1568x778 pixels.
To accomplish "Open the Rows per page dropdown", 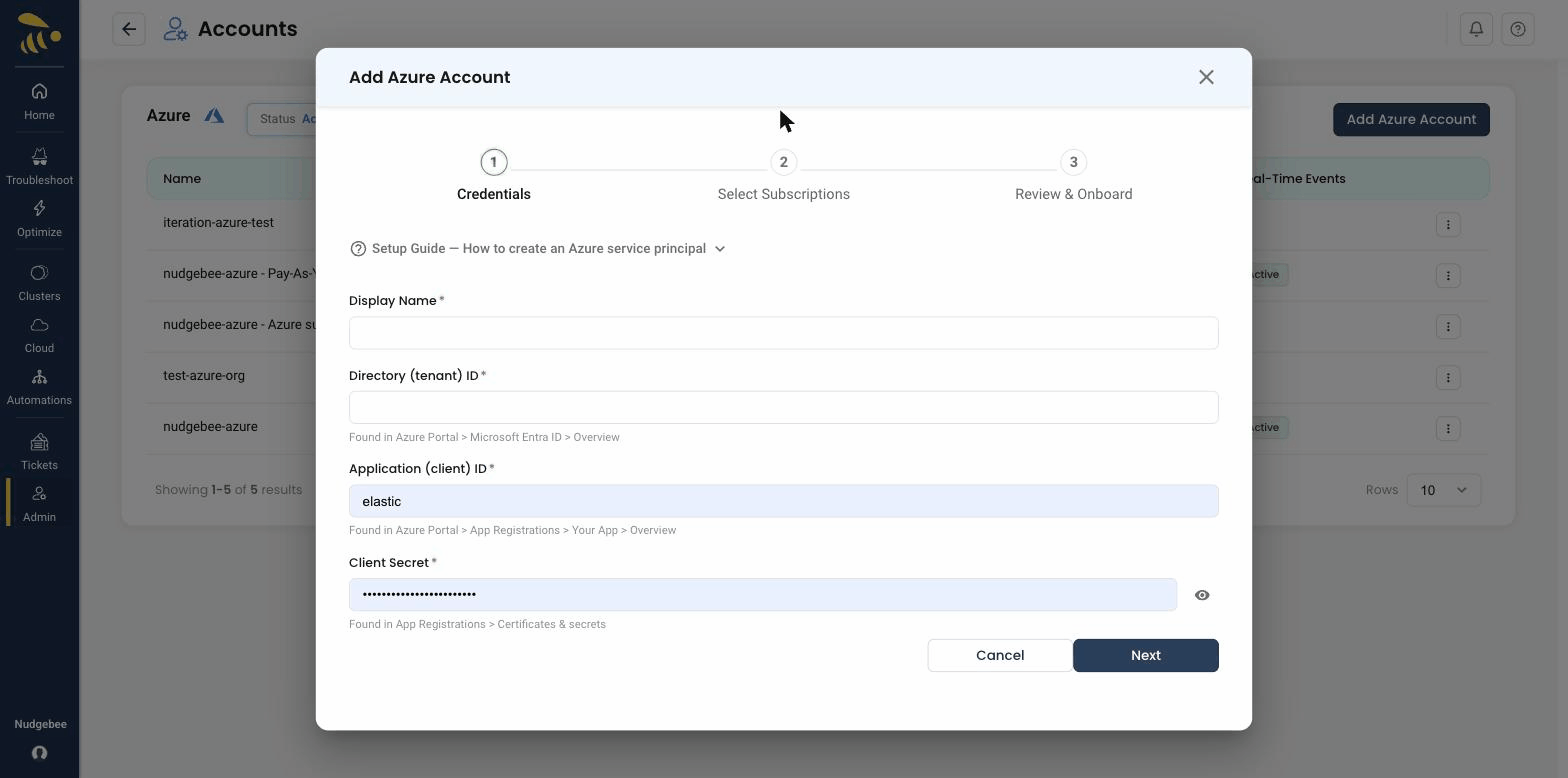I will (1443, 490).
